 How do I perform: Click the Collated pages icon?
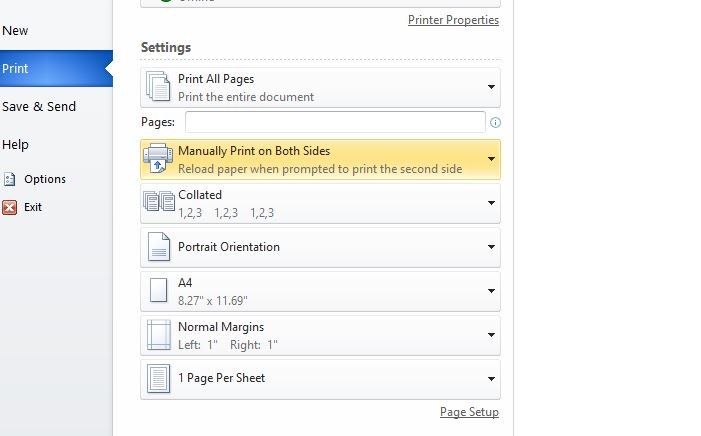[159, 203]
